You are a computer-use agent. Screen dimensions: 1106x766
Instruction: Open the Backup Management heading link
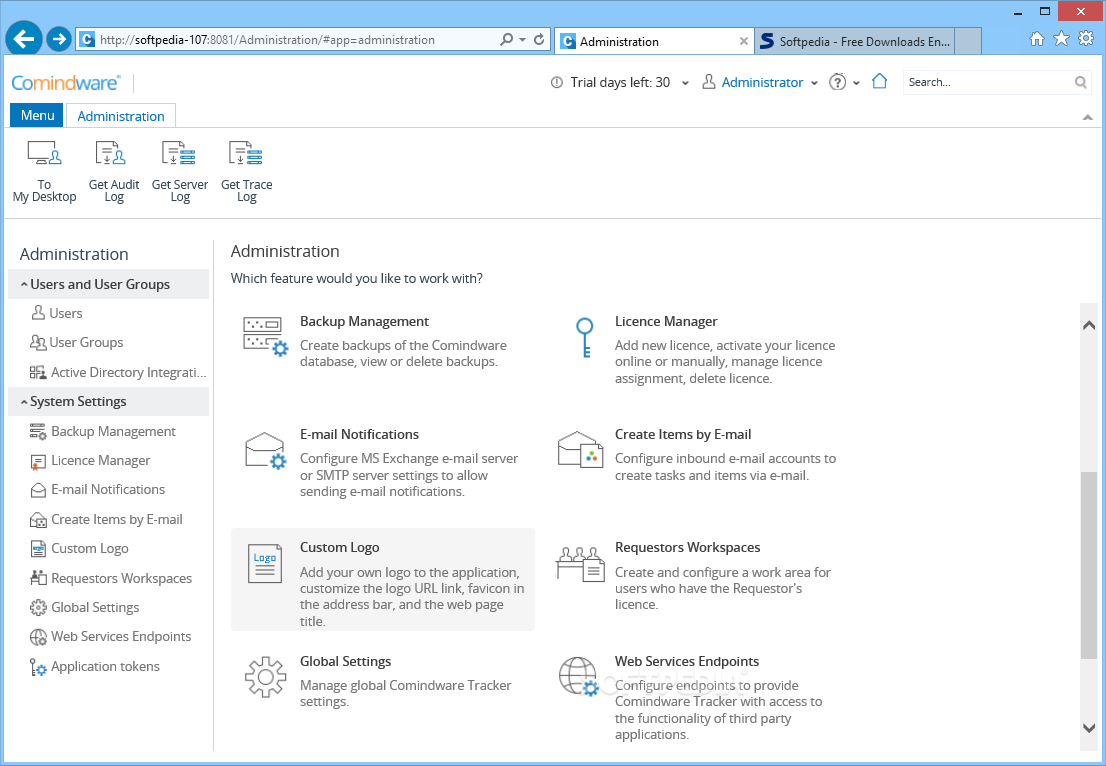(364, 321)
